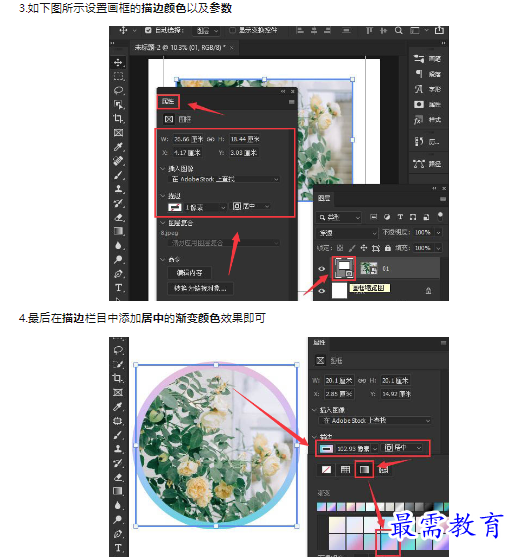Enable the Show Transform Controls checkbox
Viewport: 512px width, 557px height.
(x=232, y=31)
